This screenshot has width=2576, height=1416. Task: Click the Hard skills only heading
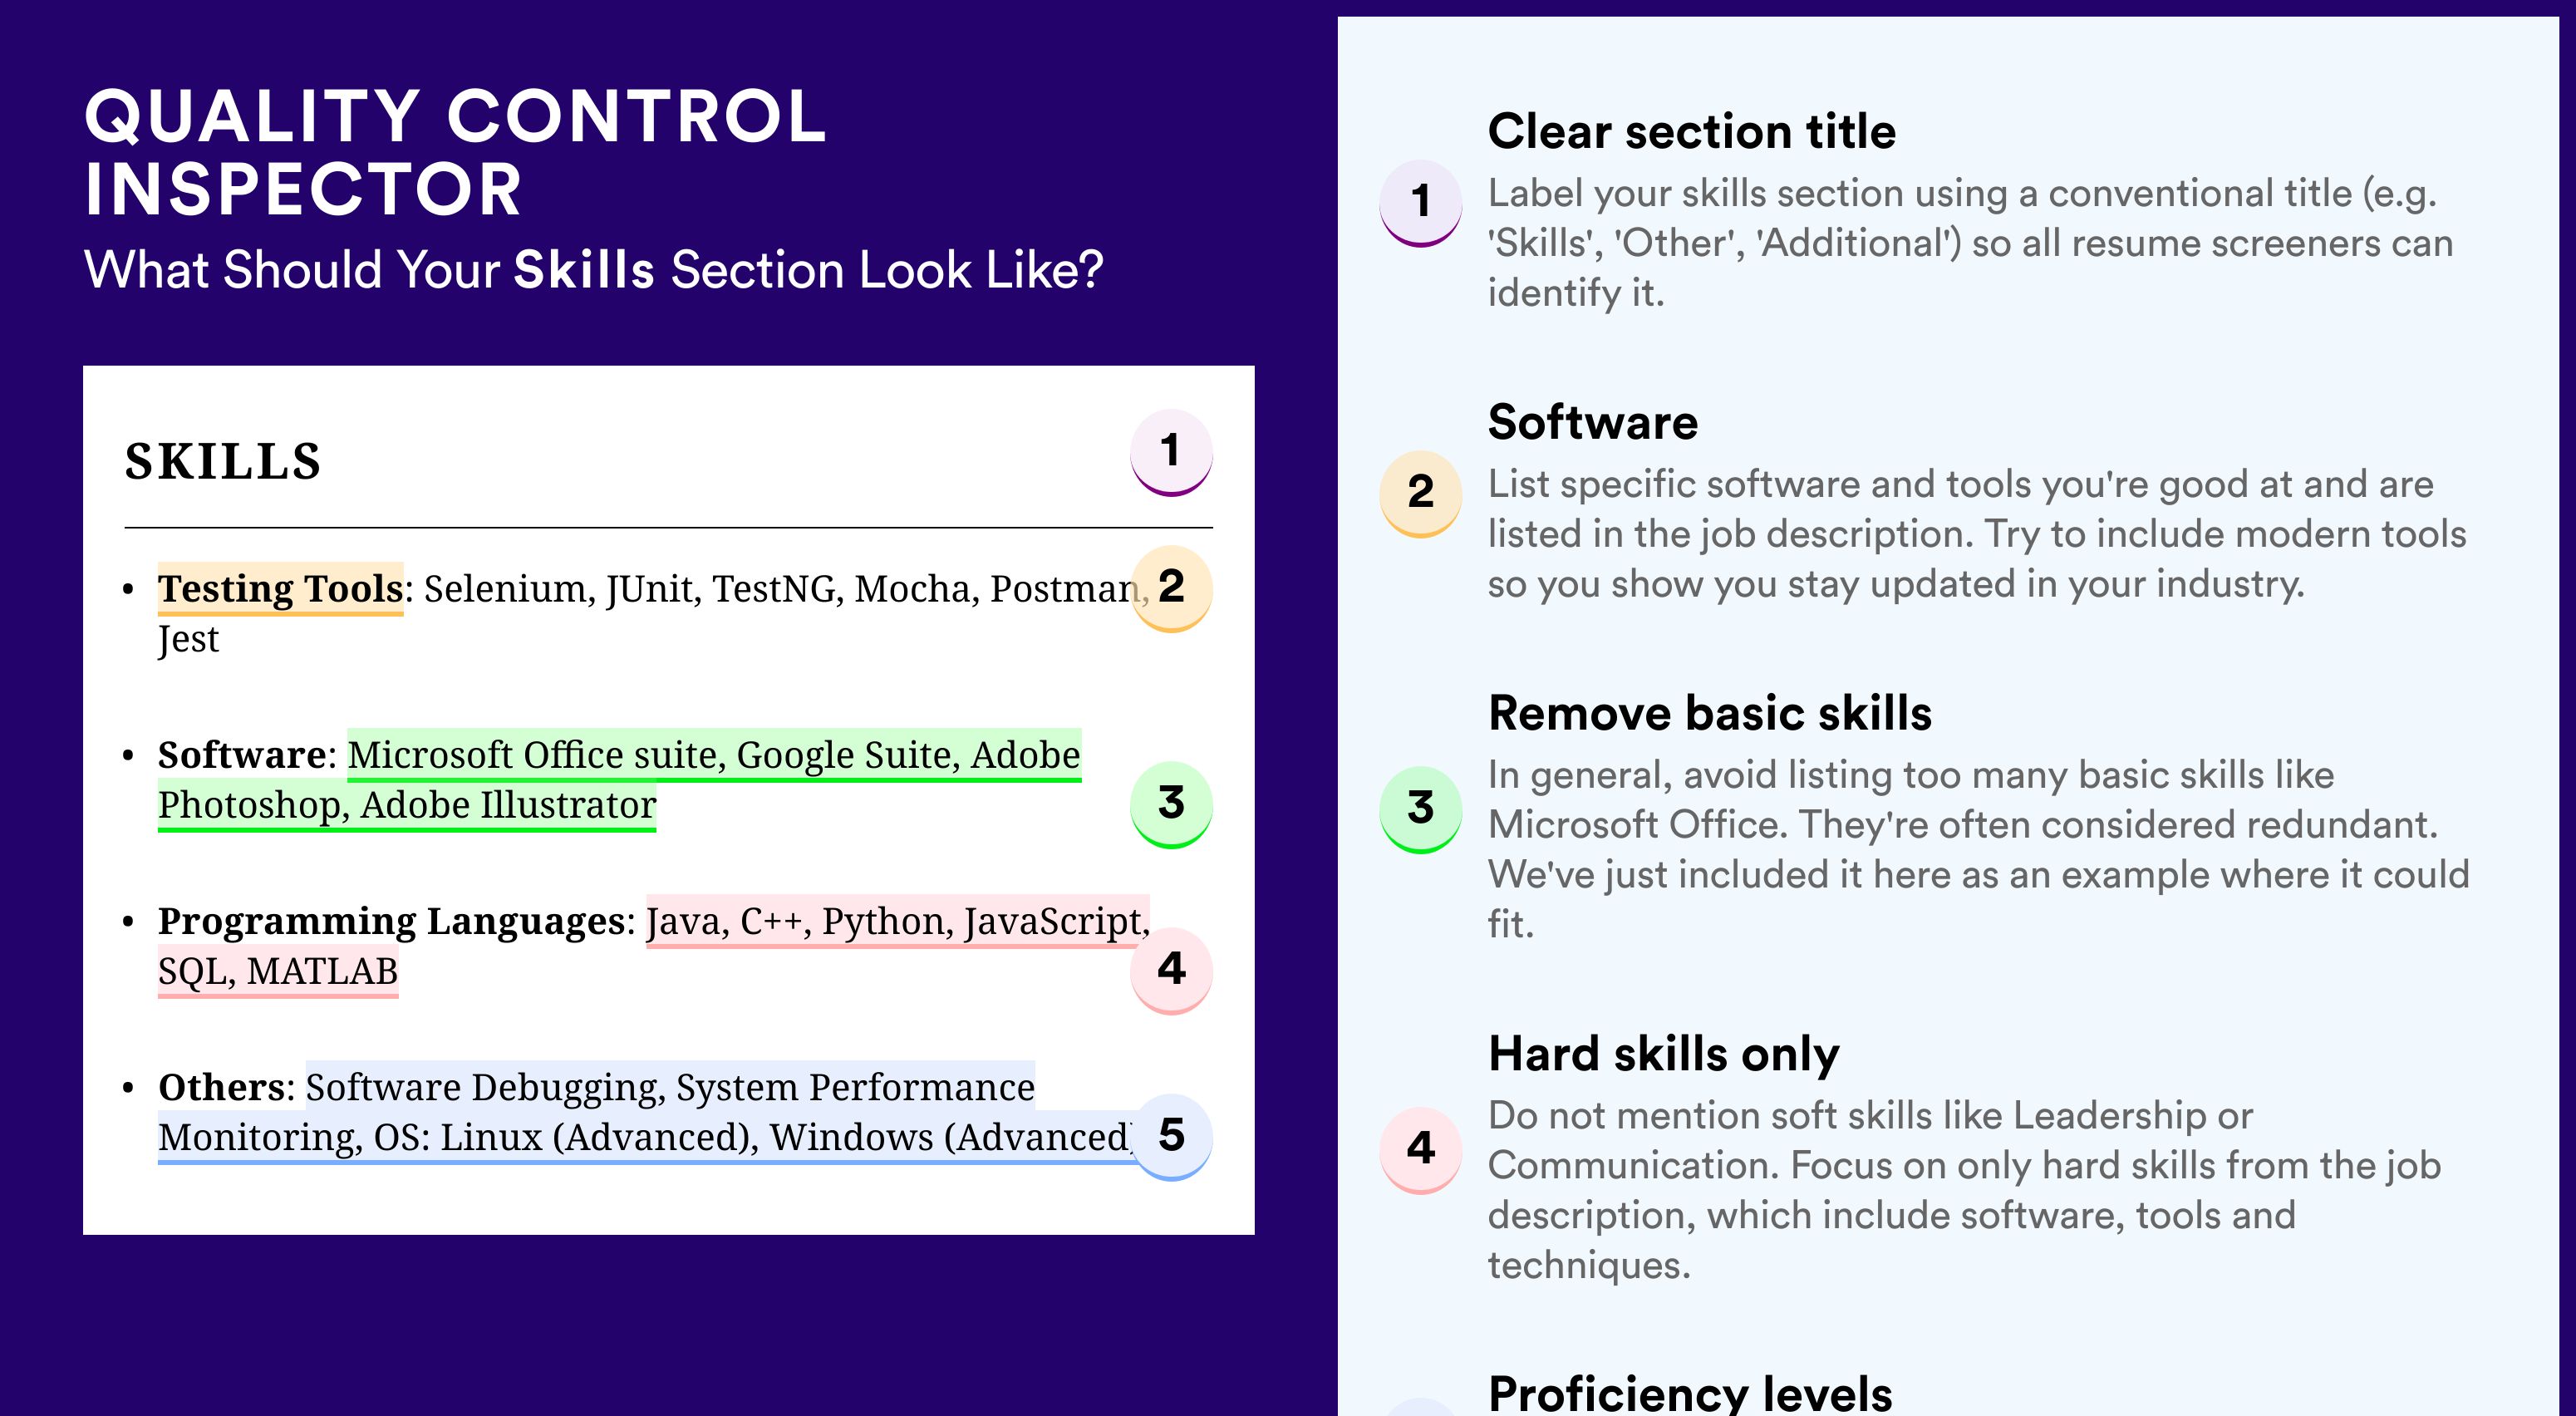click(1664, 1054)
